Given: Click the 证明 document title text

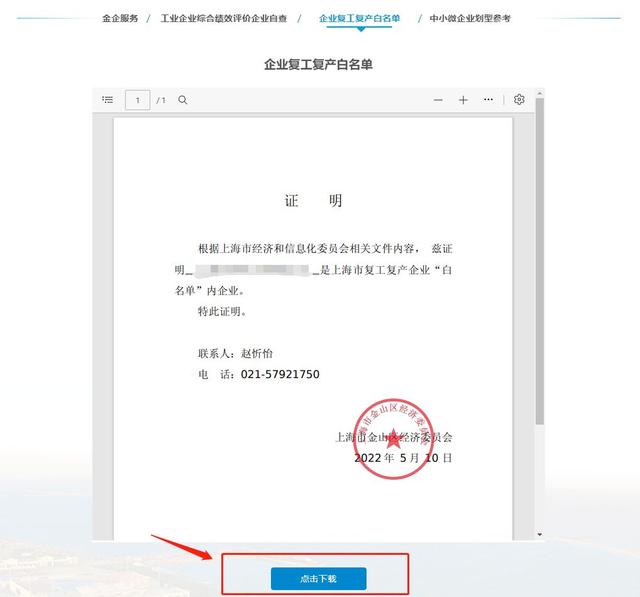Looking at the screenshot, I should point(313,201).
